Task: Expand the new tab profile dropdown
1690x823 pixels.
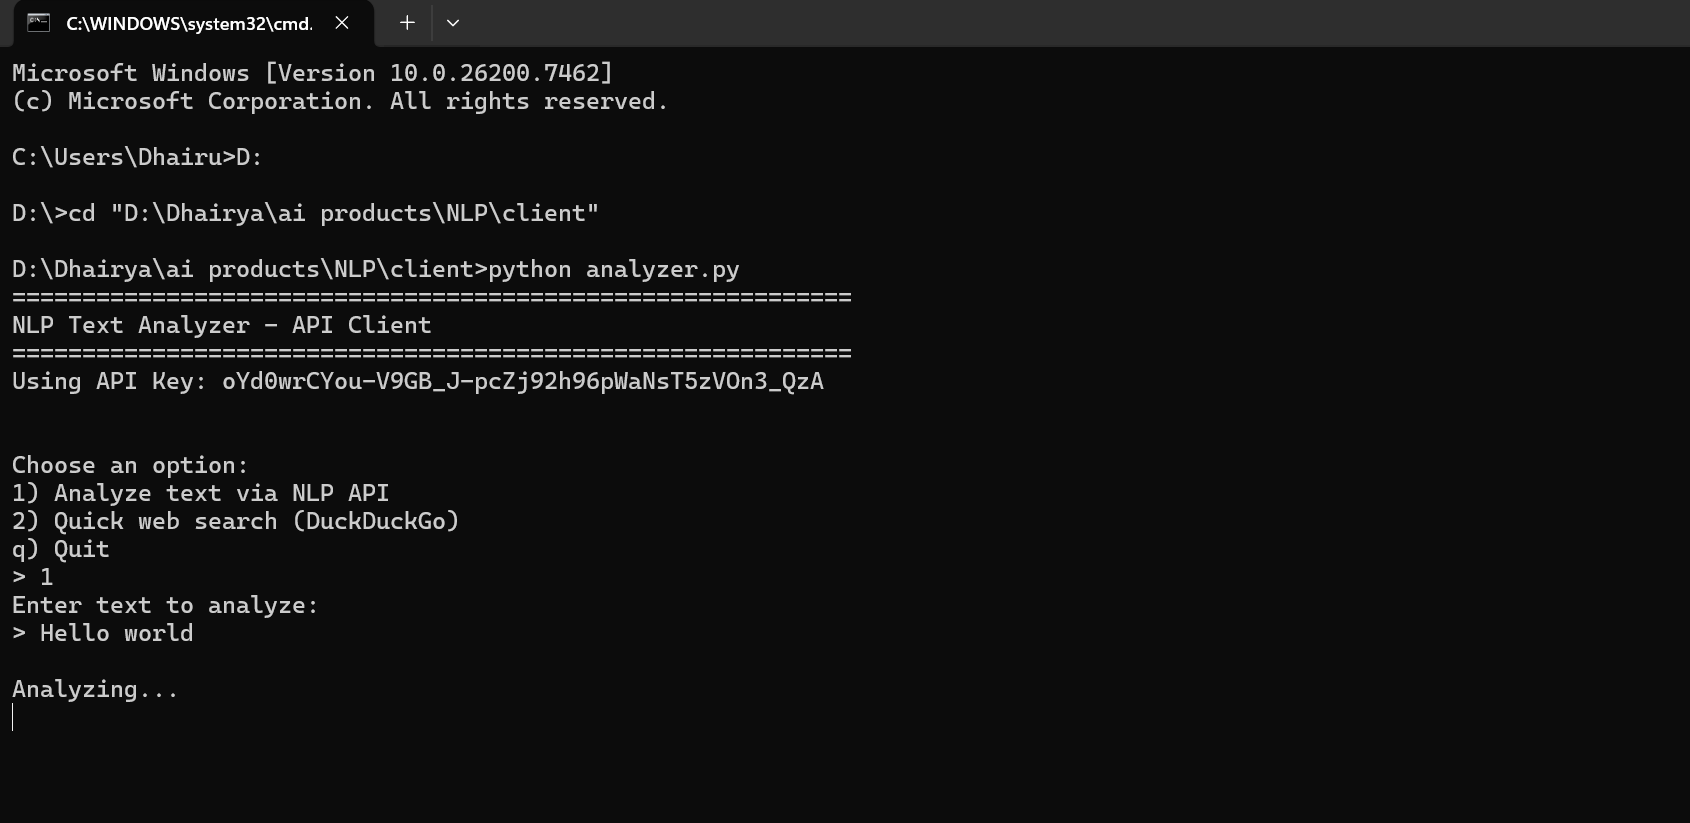Action: (453, 23)
